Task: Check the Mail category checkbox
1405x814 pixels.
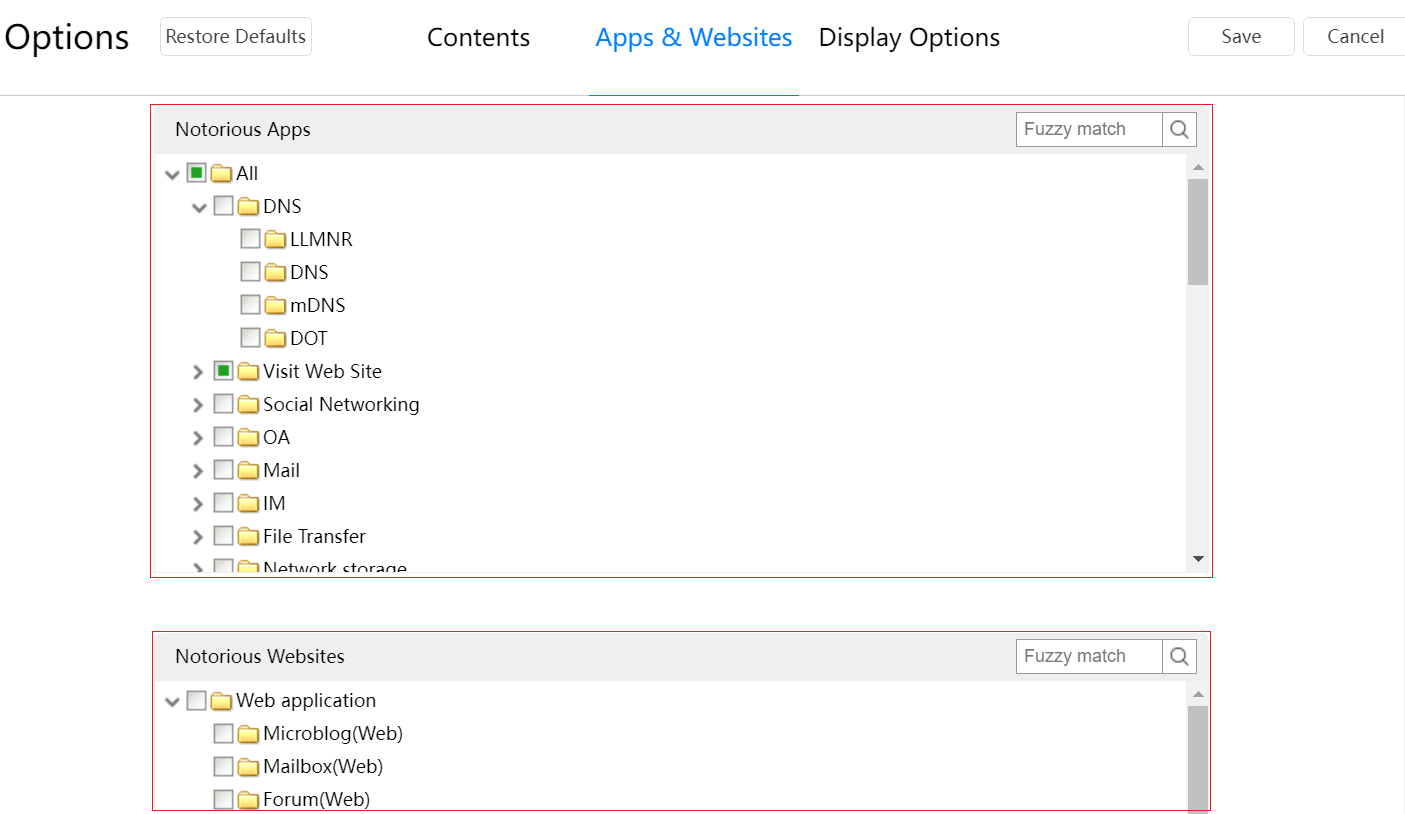Action: [x=223, y=470]
